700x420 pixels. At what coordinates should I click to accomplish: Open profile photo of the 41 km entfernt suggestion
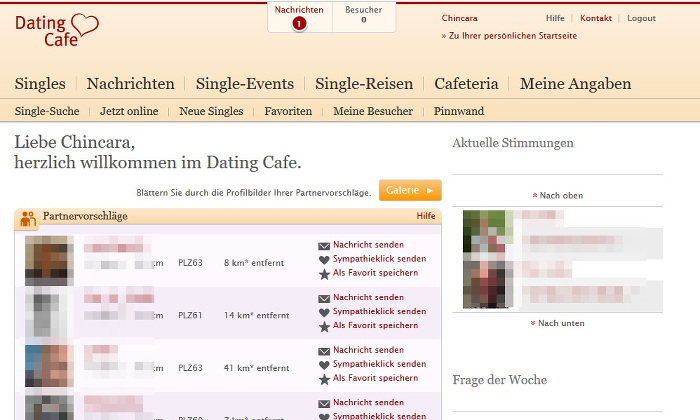click(49, 366)
